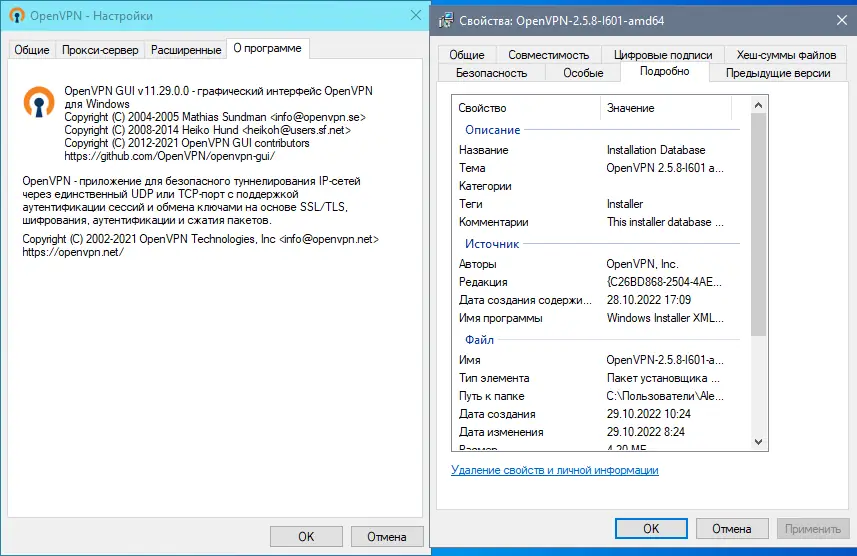Click the OpenVPN icon in settings title bar
Screen dimensions: 857x556
pyautogui.click(x=17, y=16)
